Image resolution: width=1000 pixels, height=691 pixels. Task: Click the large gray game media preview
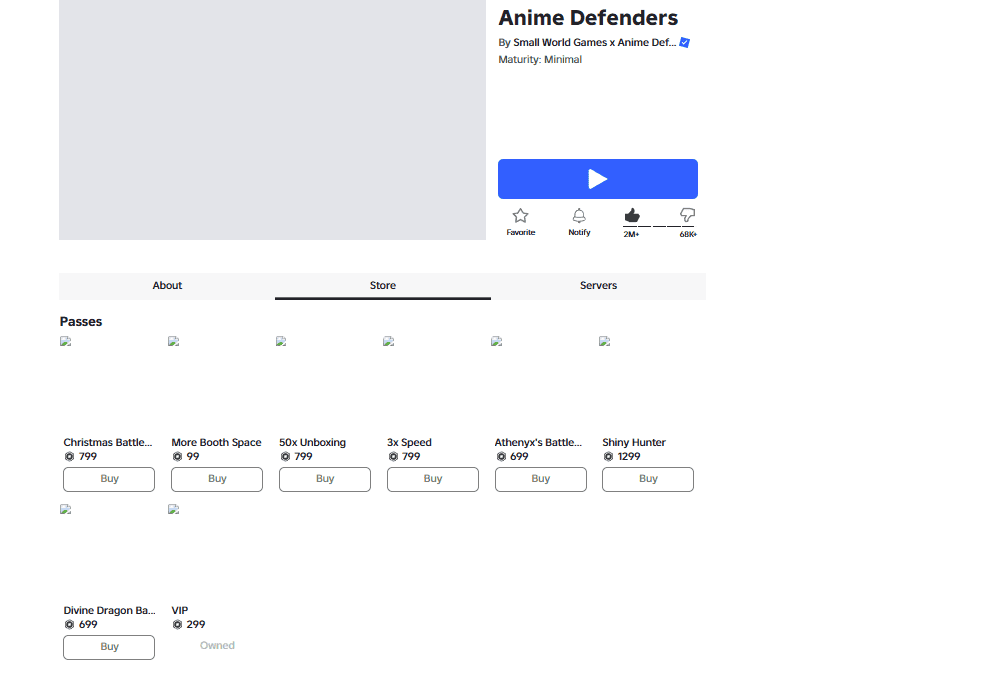pos(272,120)
